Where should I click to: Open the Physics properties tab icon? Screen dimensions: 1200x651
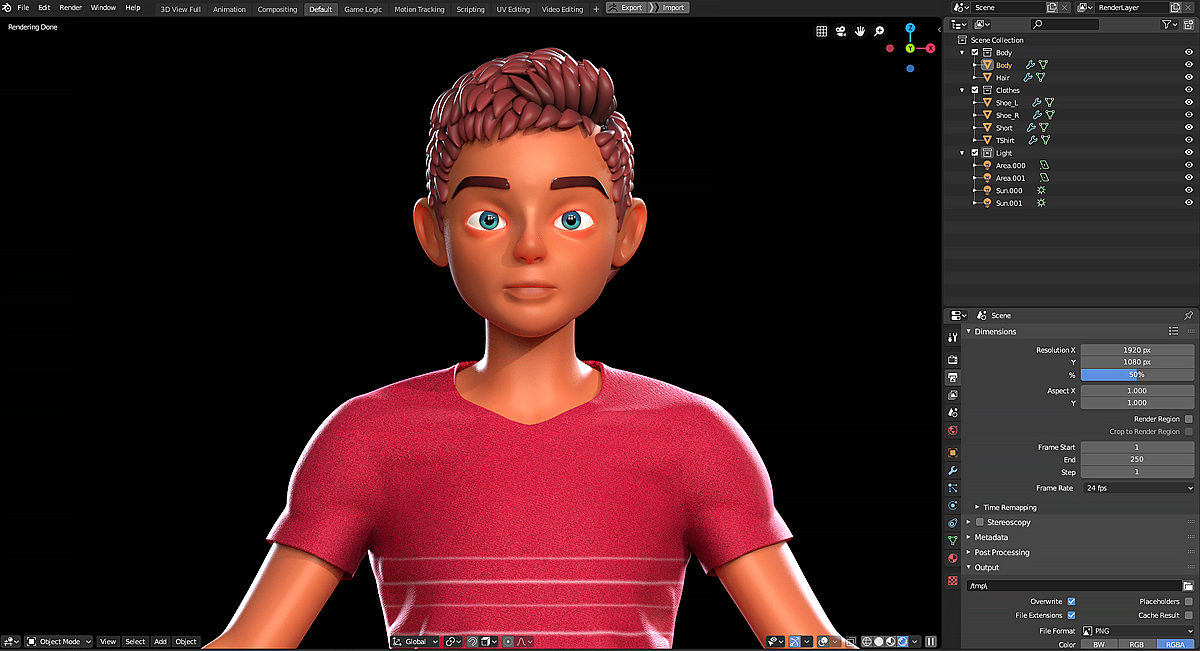coord(953,505)
